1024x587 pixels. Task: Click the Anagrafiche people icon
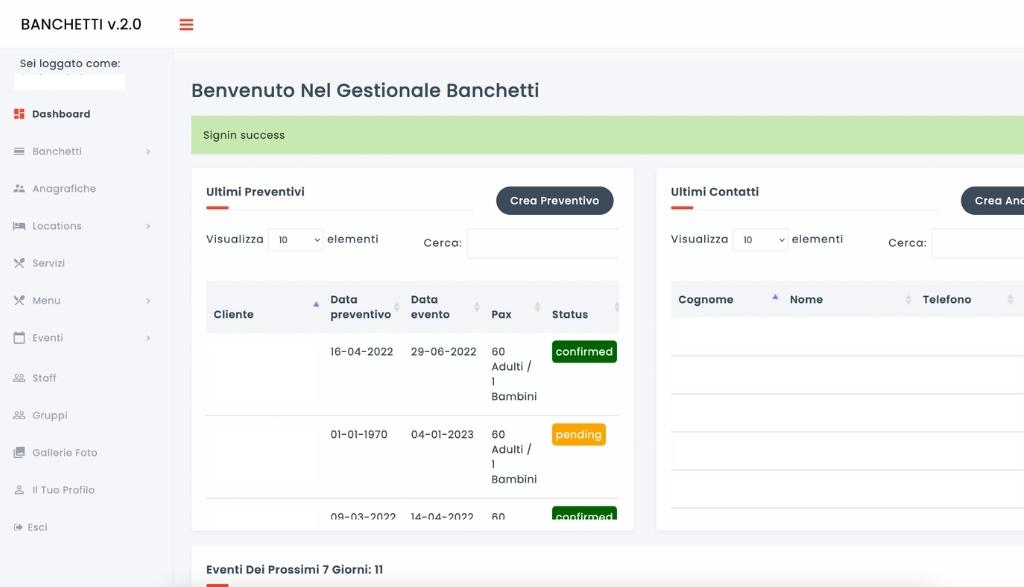point(19,189)
